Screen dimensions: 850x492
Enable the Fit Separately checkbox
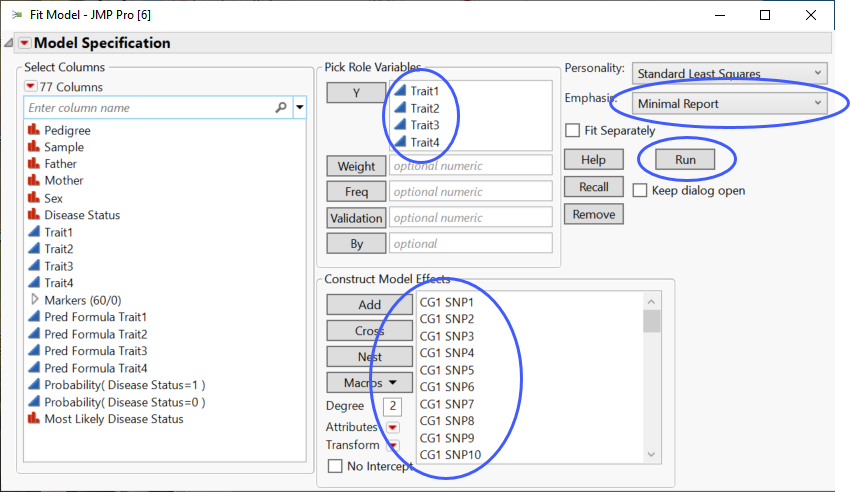coord(573,130)
